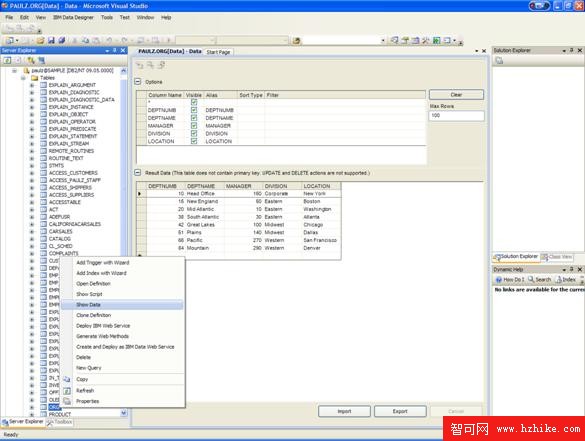This screenshot has width=585, height=441.
Task: Open the Properties Window toolbar icon
Action: (x=405, y=40)
